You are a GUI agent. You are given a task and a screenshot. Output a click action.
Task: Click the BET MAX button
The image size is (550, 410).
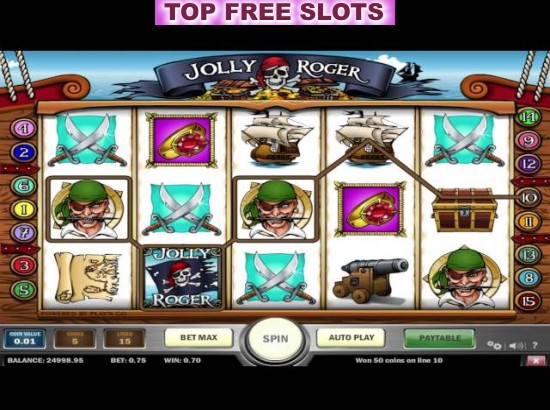tap(199, 338)
